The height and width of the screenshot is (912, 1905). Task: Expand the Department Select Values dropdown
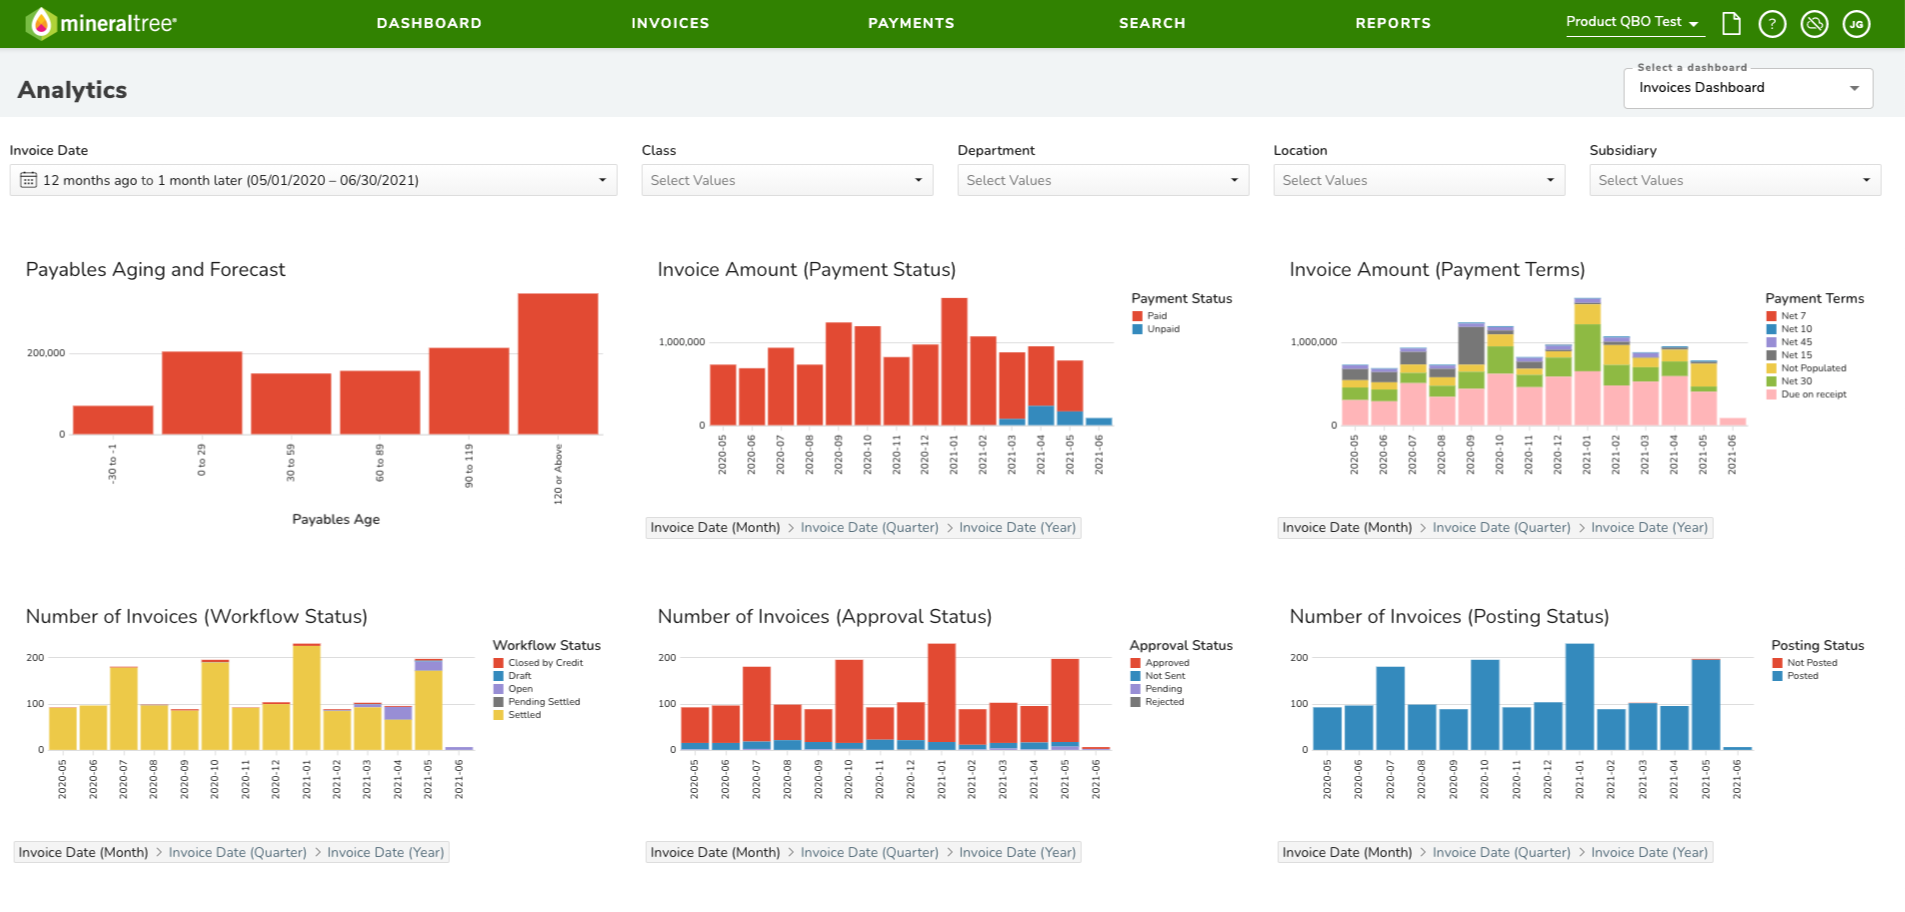(x=1103, y=180)
